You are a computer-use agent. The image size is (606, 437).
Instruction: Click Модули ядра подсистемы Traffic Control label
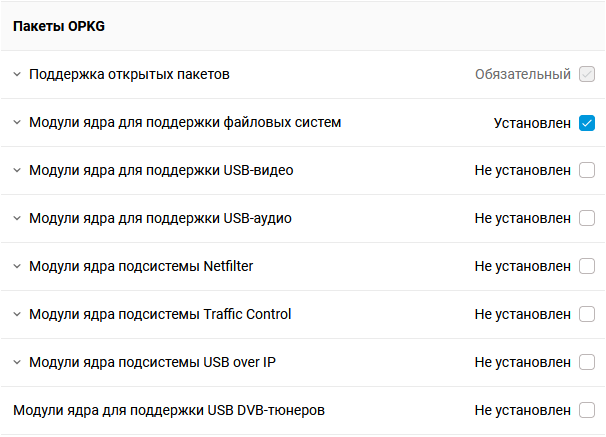[x=160, y=314]
